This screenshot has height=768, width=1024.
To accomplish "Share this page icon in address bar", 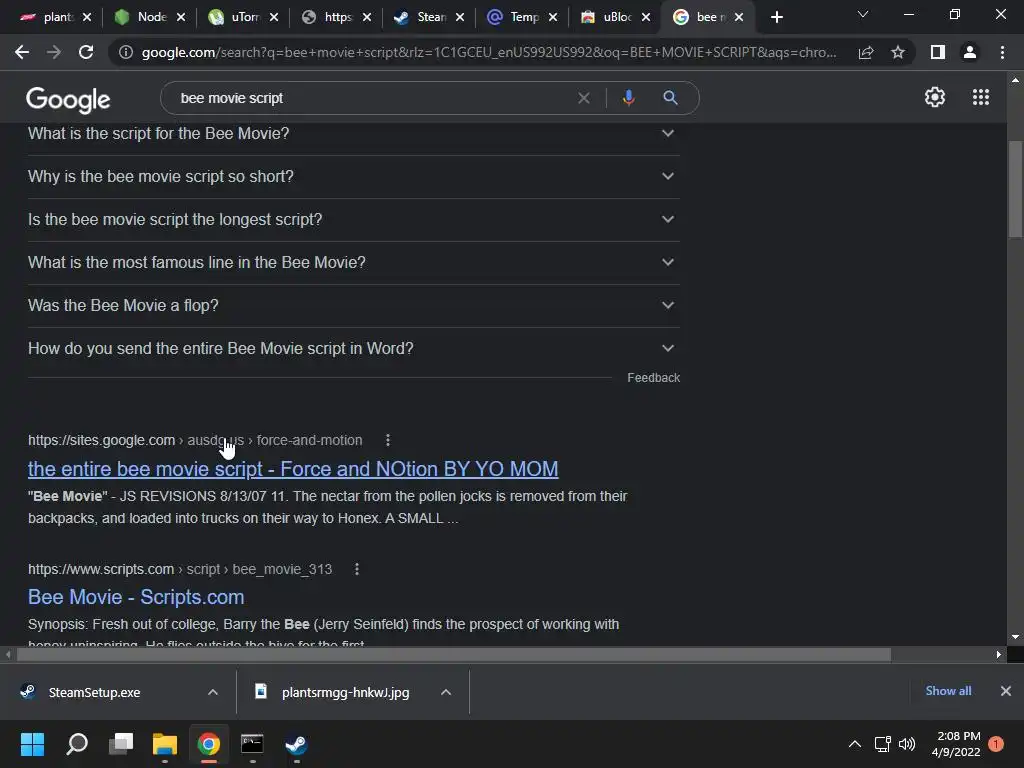I will click(866, 52).
